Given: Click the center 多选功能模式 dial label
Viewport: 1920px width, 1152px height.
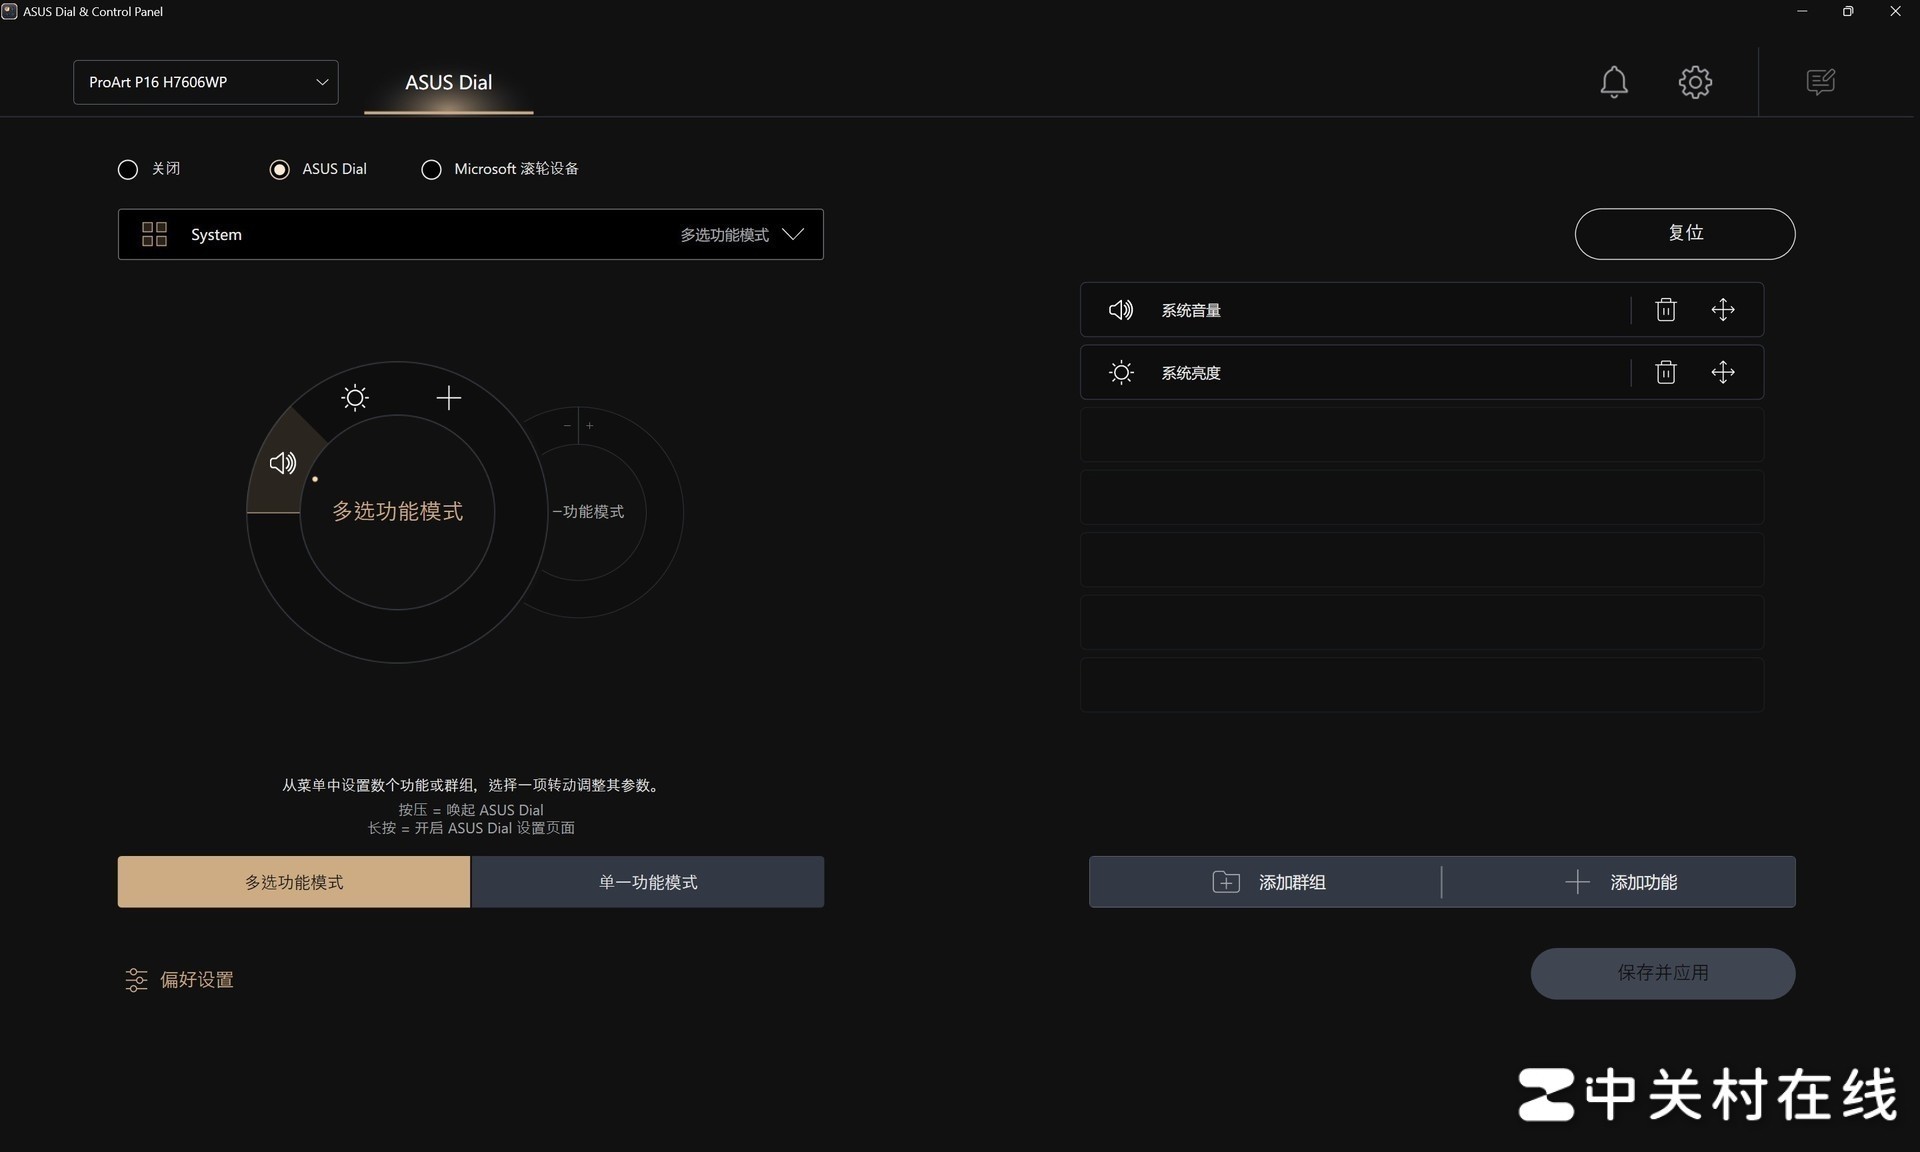Looking at the screenshot, I should tap(398, 511).
